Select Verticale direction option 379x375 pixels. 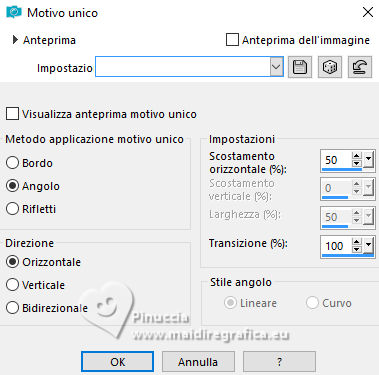pos(12,285)
